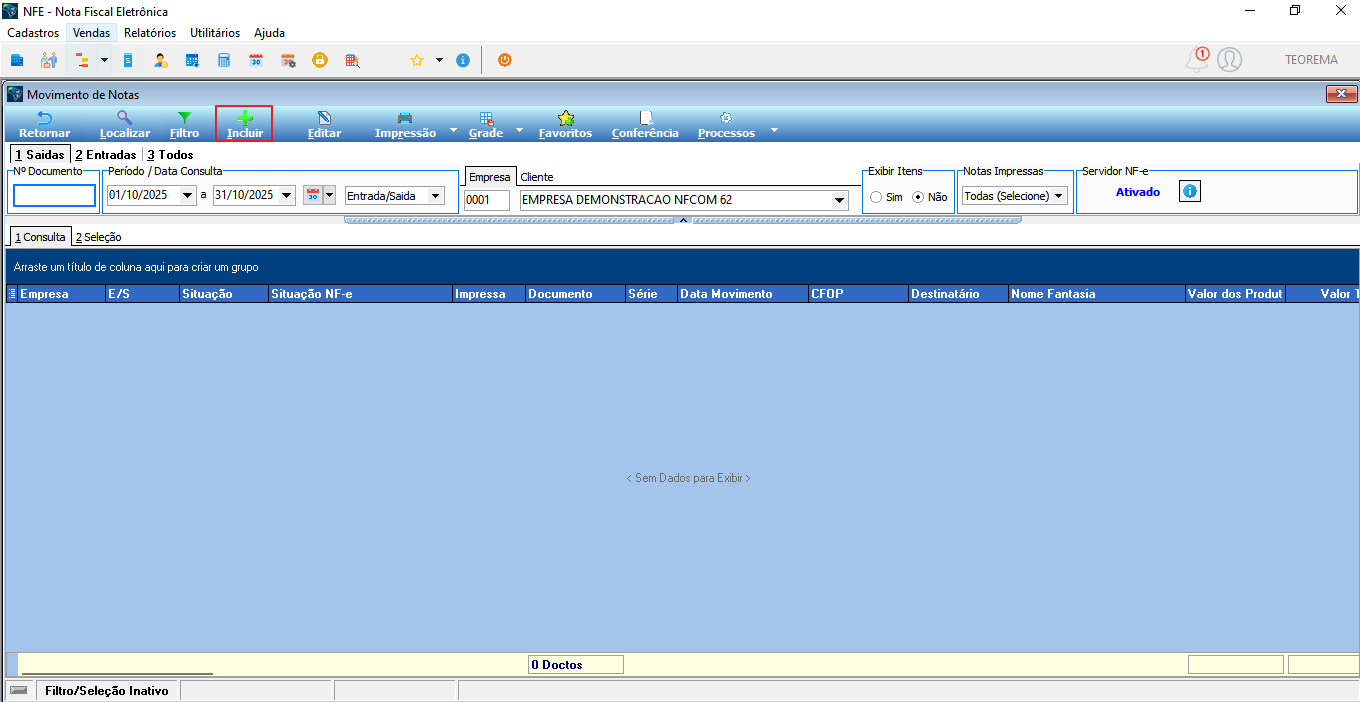Screen dimensions: 1360x702
Task: Click the Conferência button
Action: click(645, 125)
